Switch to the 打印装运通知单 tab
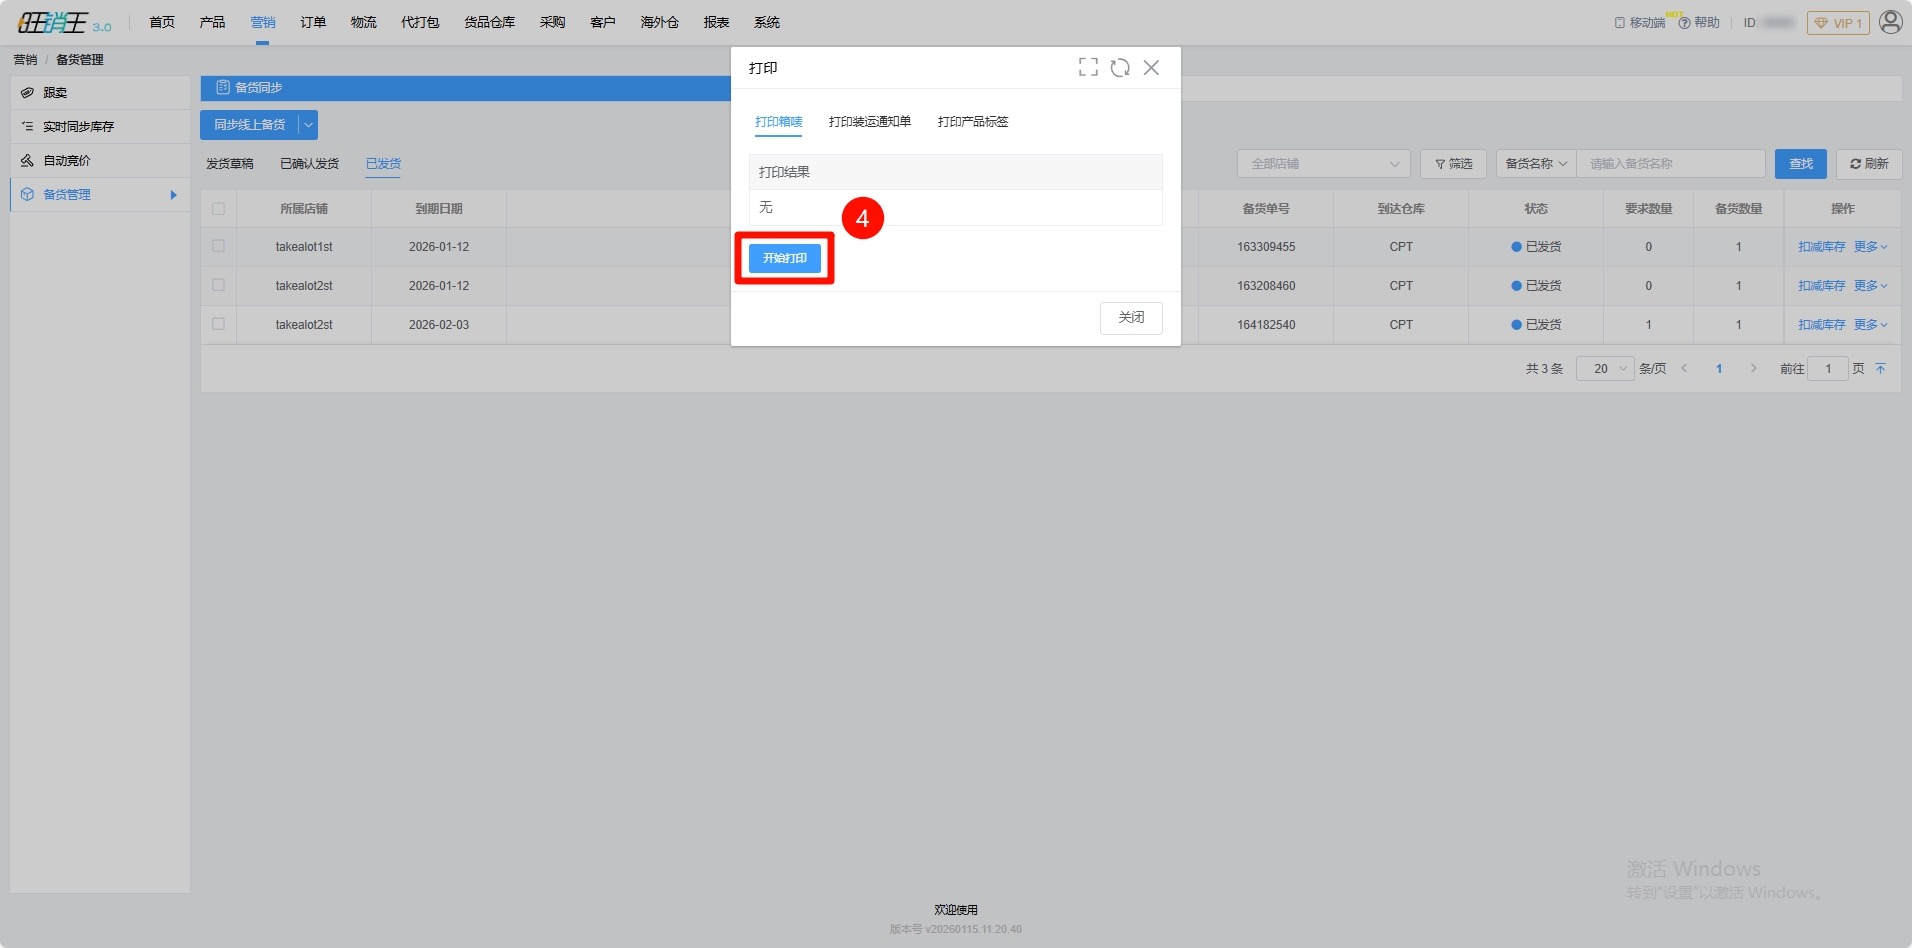The image size is (1912, 948). [x=869, y=122]
